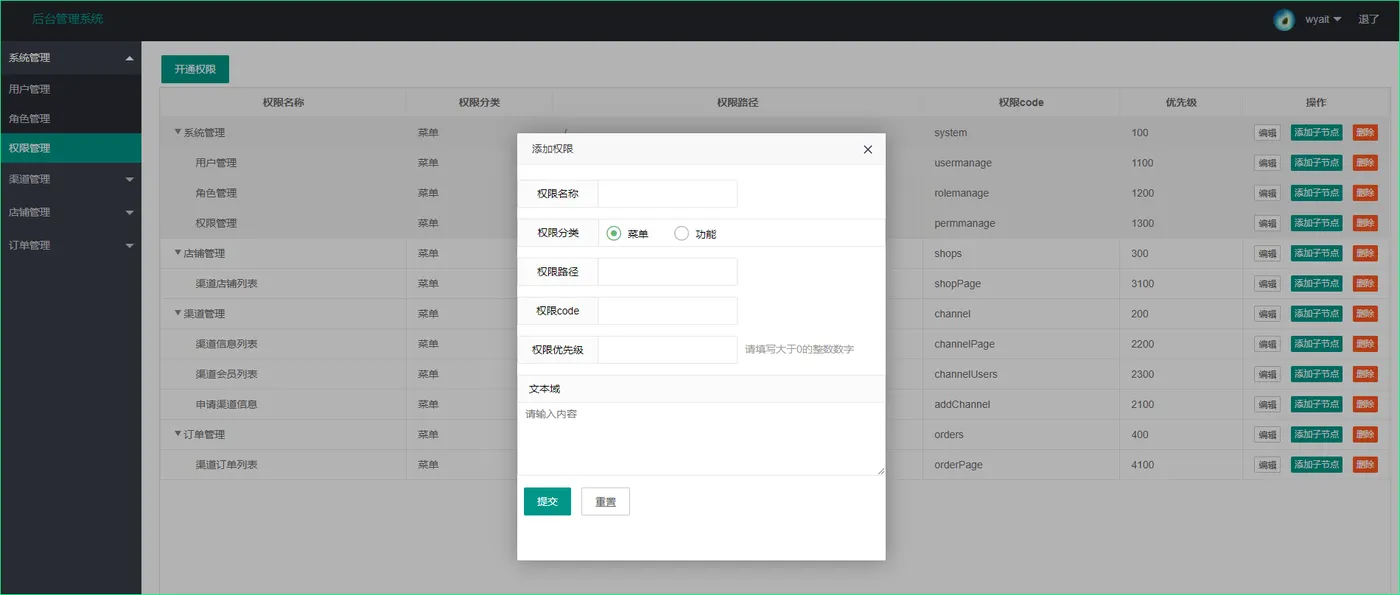Image resolution: width=1400 pixels, height=595 pixels.
Task: Close the 添加权限 dialog with X icon
Action: [867, 149]
